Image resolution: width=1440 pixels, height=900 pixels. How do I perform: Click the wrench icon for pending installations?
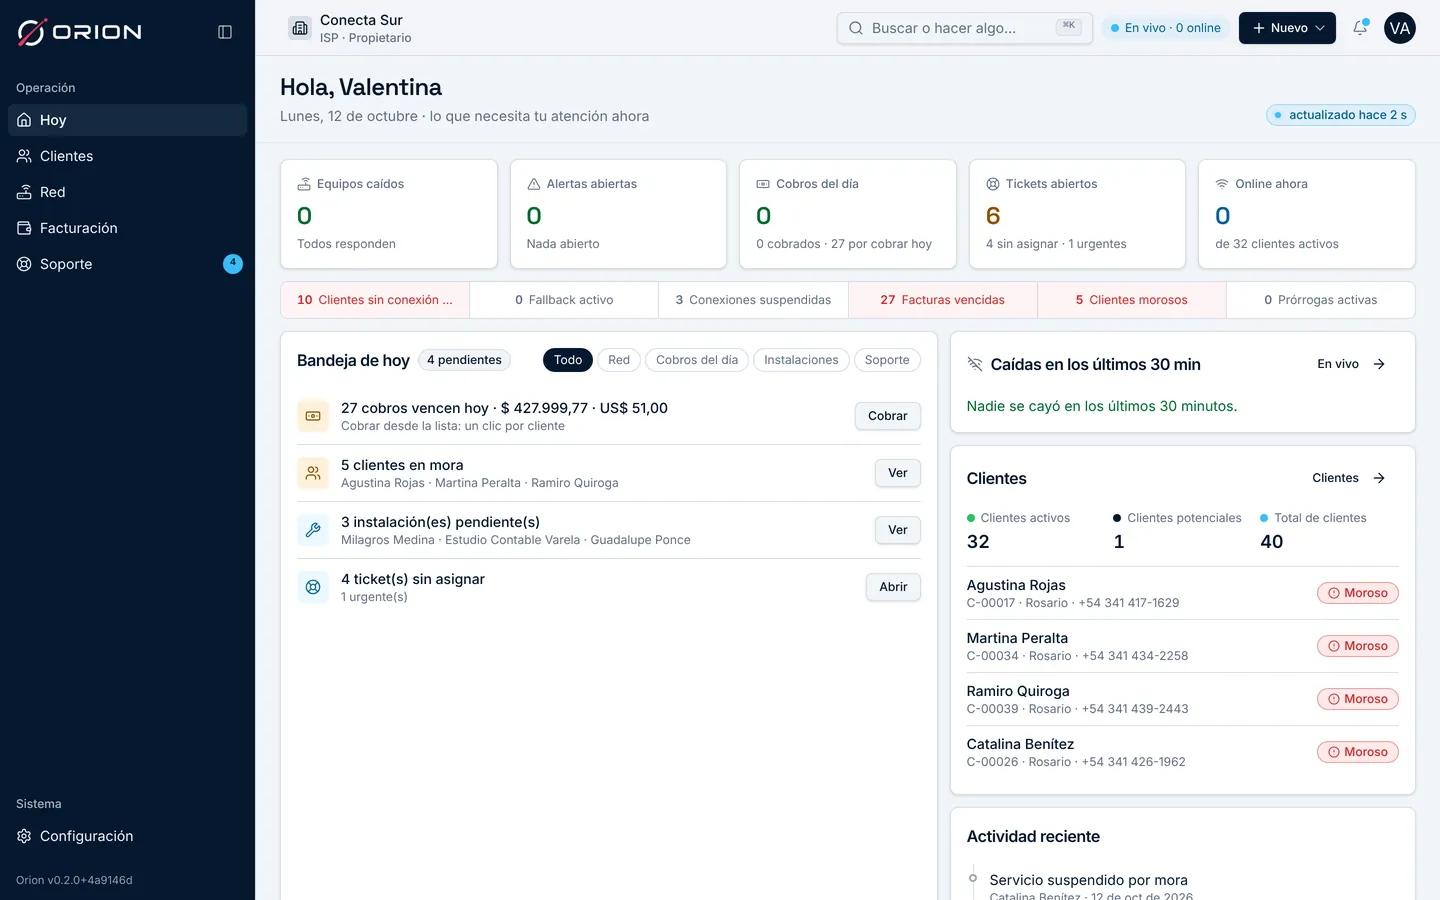tap(313, 530)
